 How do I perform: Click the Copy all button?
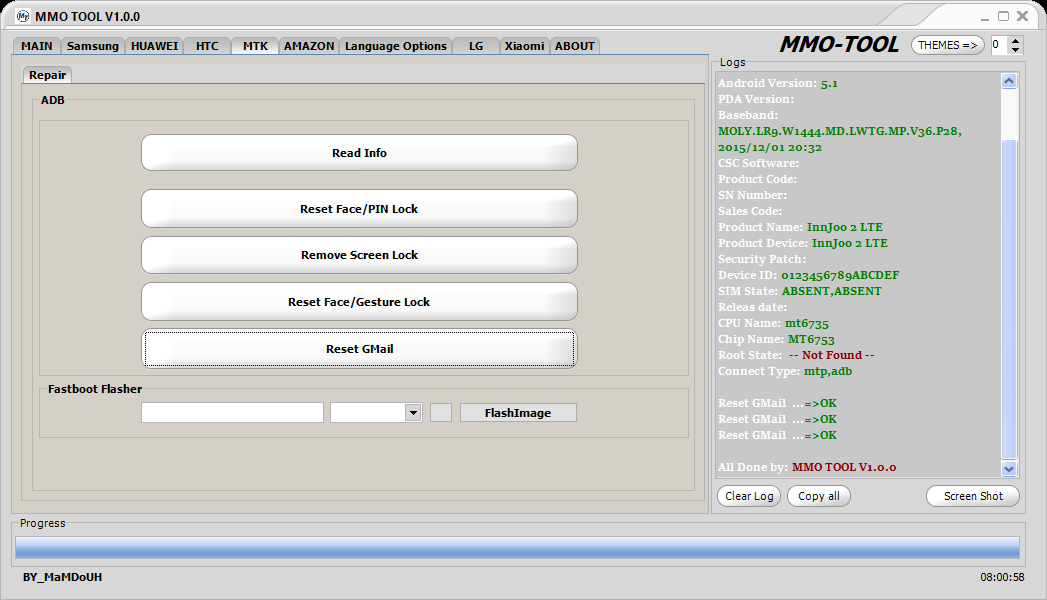[819, 496]
